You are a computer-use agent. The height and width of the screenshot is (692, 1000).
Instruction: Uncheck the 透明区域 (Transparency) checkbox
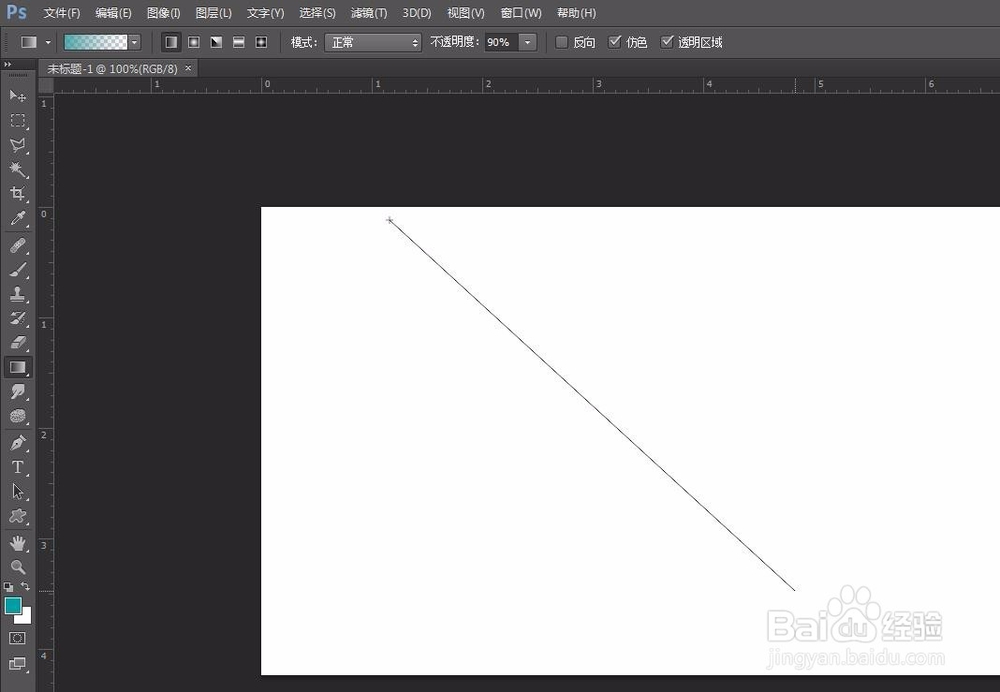tap(667, 42)
